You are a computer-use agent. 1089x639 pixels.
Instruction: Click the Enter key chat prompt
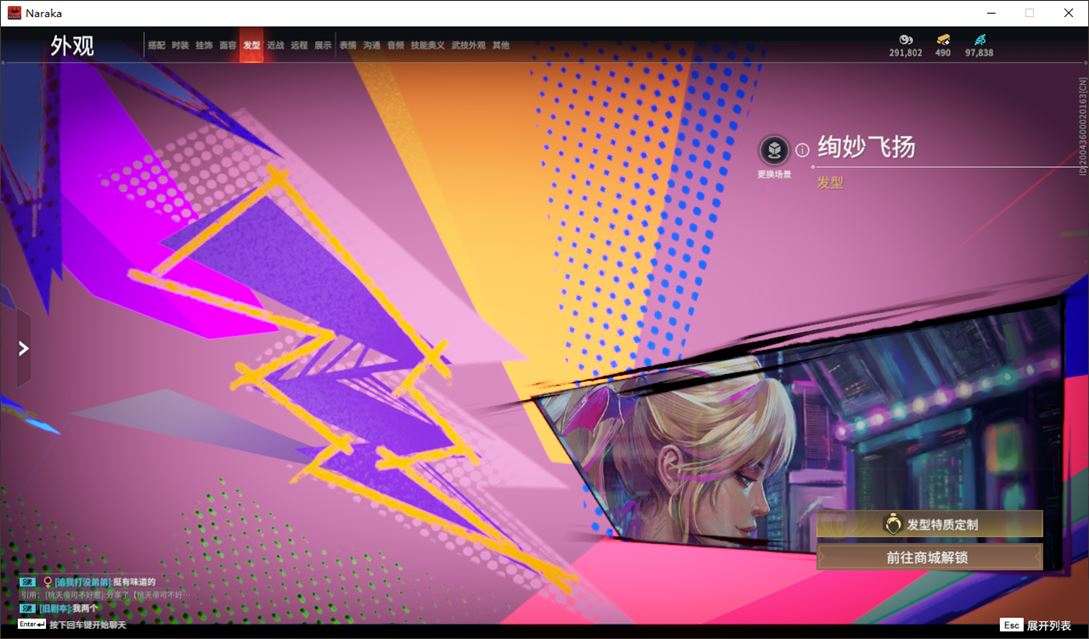tap(73, 624)
